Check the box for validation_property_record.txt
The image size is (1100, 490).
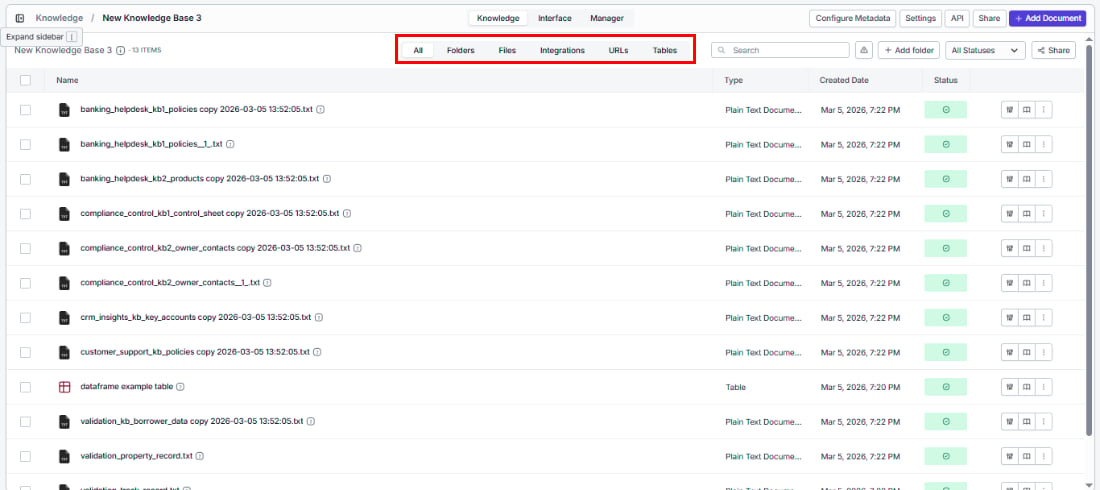coord(25,456)
